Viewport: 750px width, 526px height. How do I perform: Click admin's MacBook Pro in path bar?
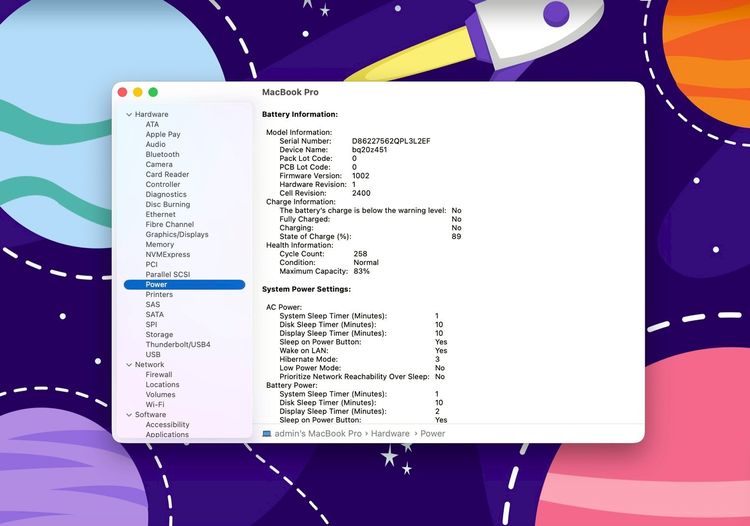[x=318, y=434]
